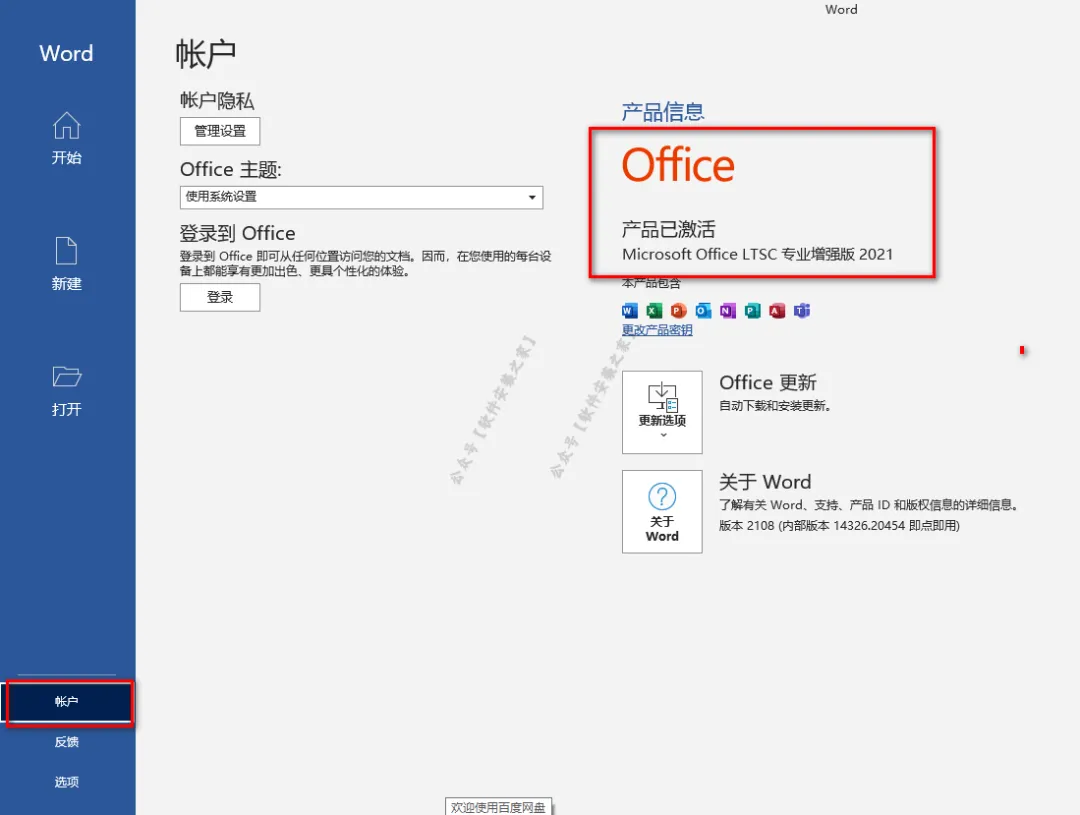Click the 版本 2108 version text
Viewport: 1080px width, 815px height.
coord(839,526)
